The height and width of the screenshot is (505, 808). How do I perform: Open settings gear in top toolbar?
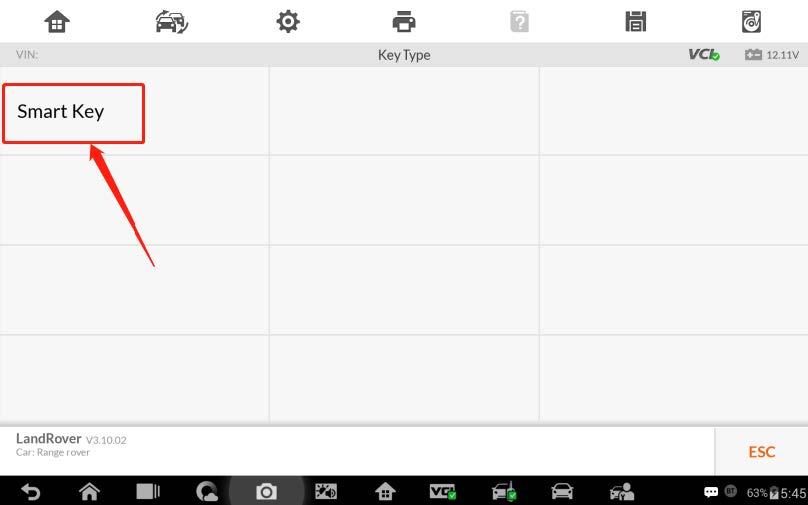pos(288,22)
